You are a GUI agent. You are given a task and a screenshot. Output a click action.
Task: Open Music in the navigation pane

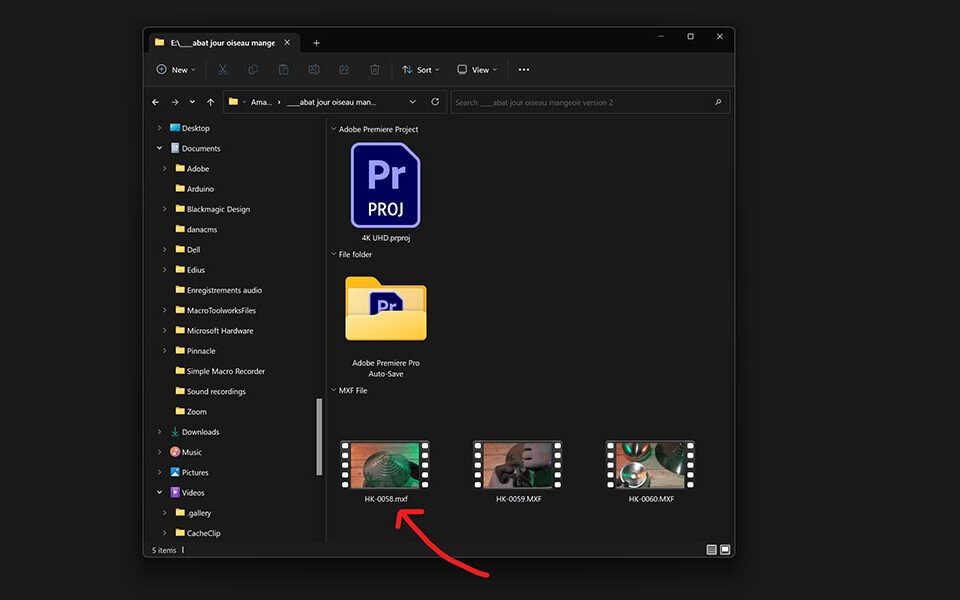coord(192,452)
